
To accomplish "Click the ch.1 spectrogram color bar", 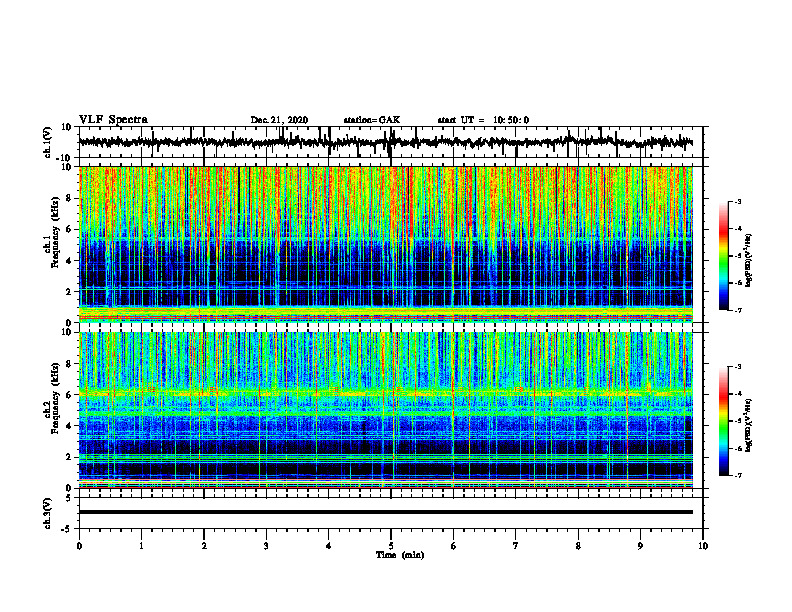I will 723,256.
